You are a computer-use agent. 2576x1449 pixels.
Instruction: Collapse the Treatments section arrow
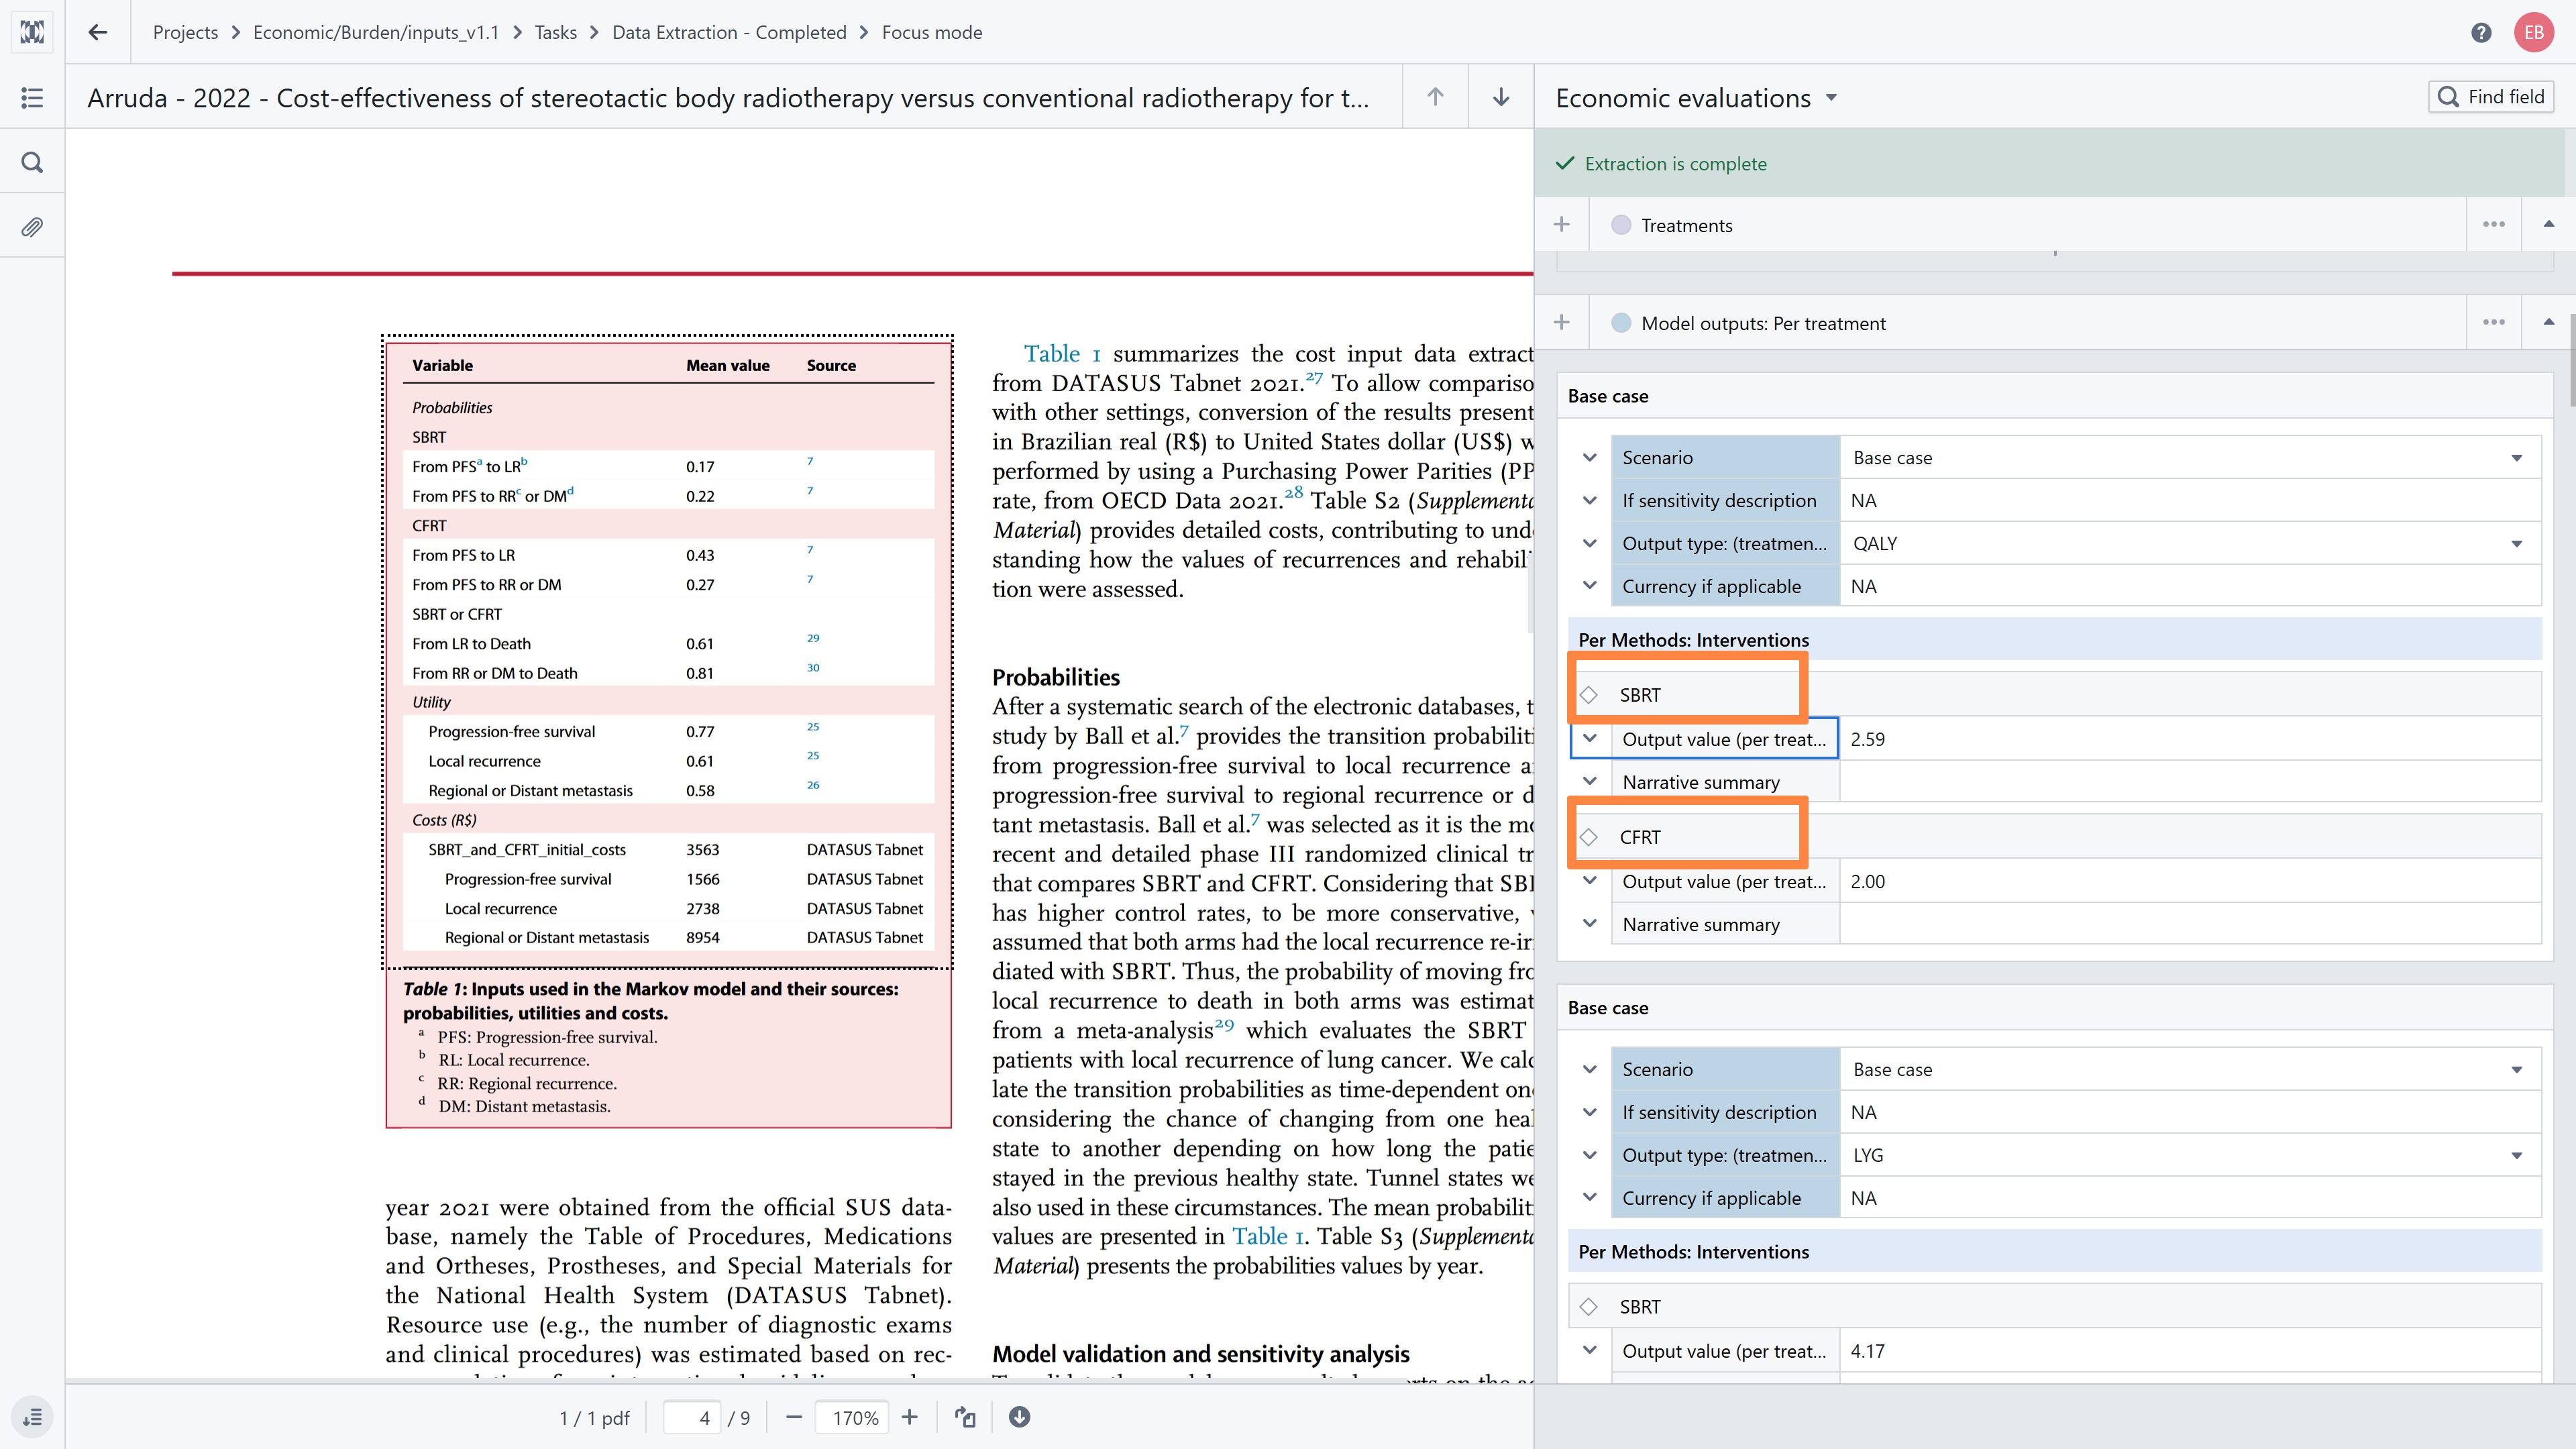[2548, 225]
